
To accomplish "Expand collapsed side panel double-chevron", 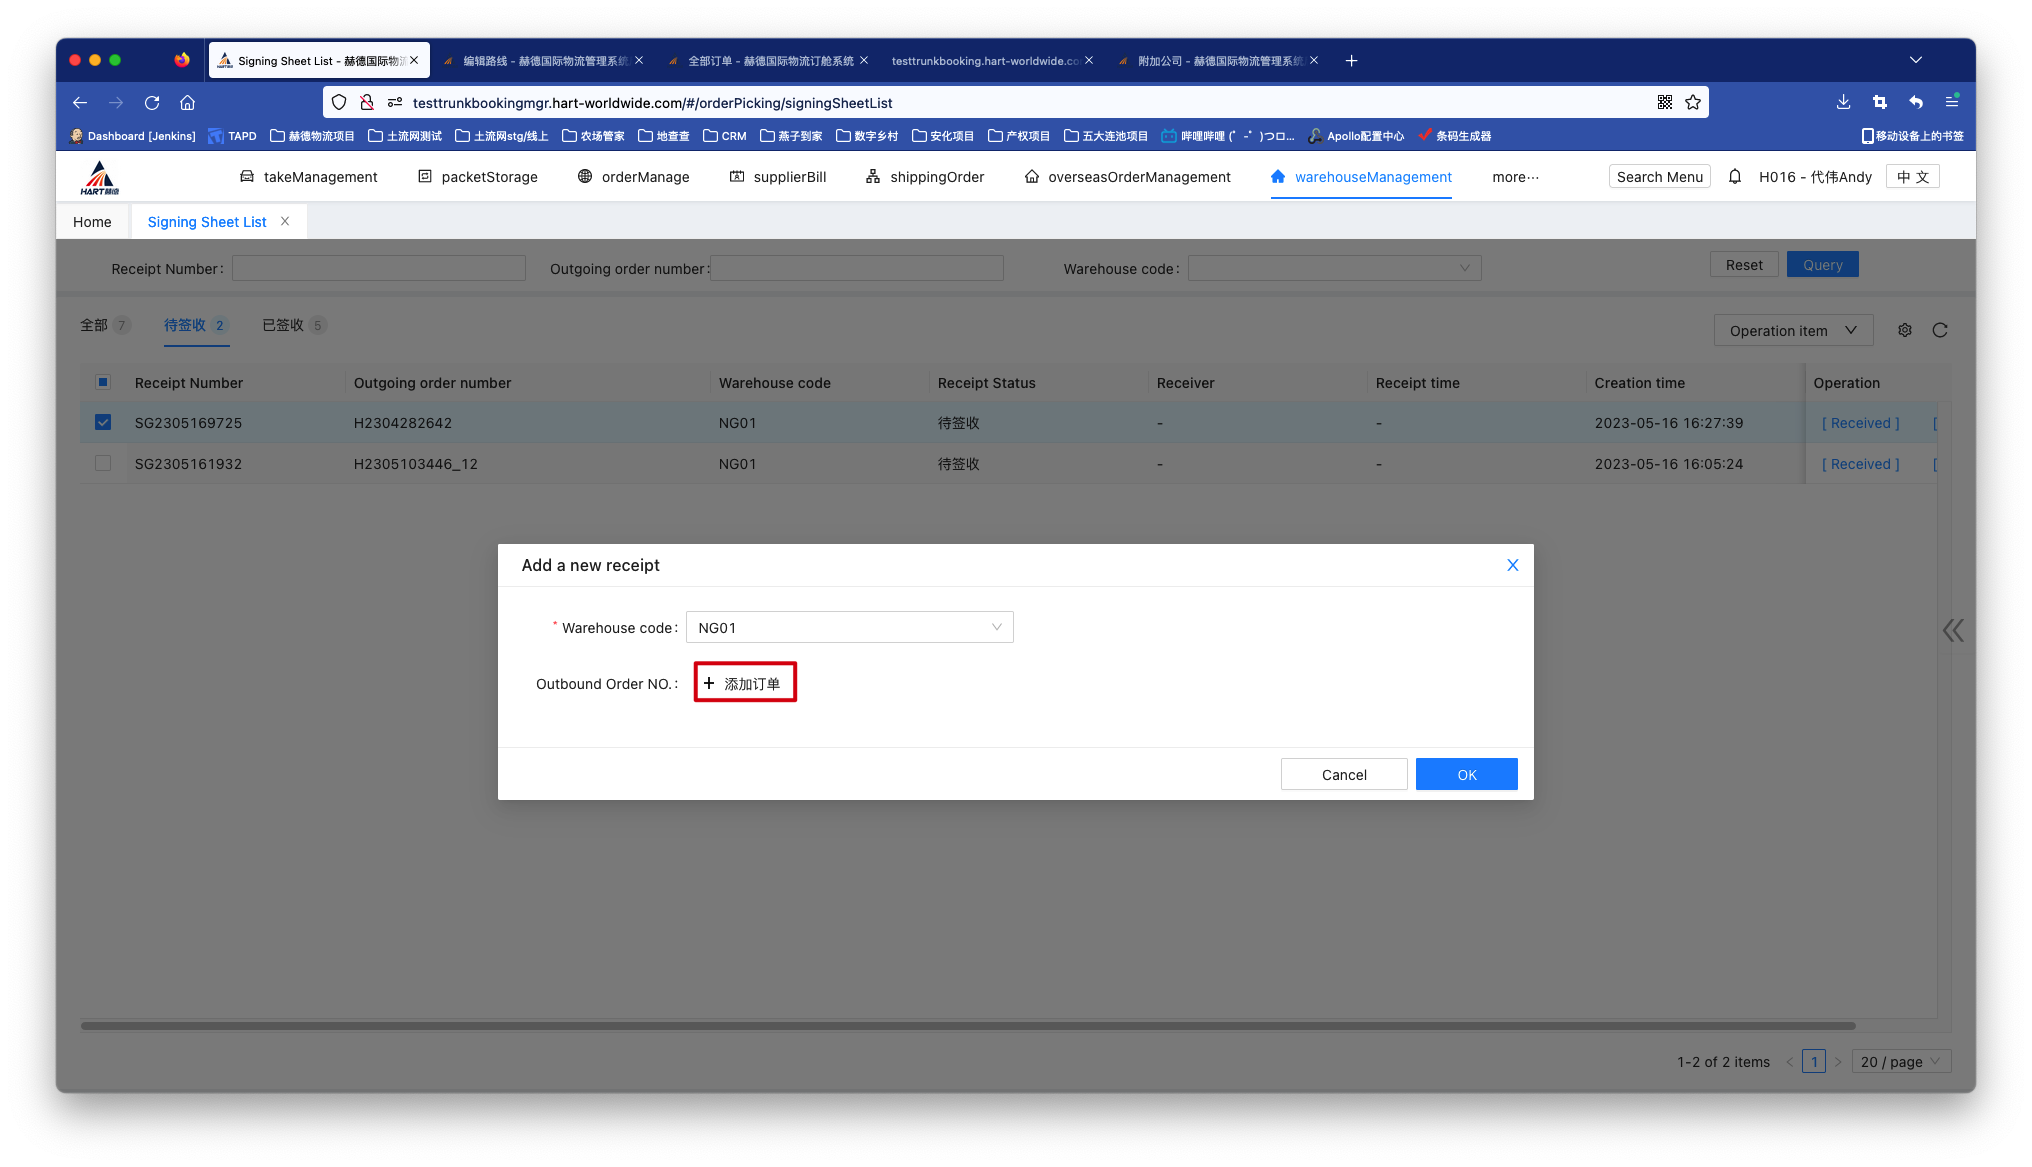I will tap(1953, 630).
